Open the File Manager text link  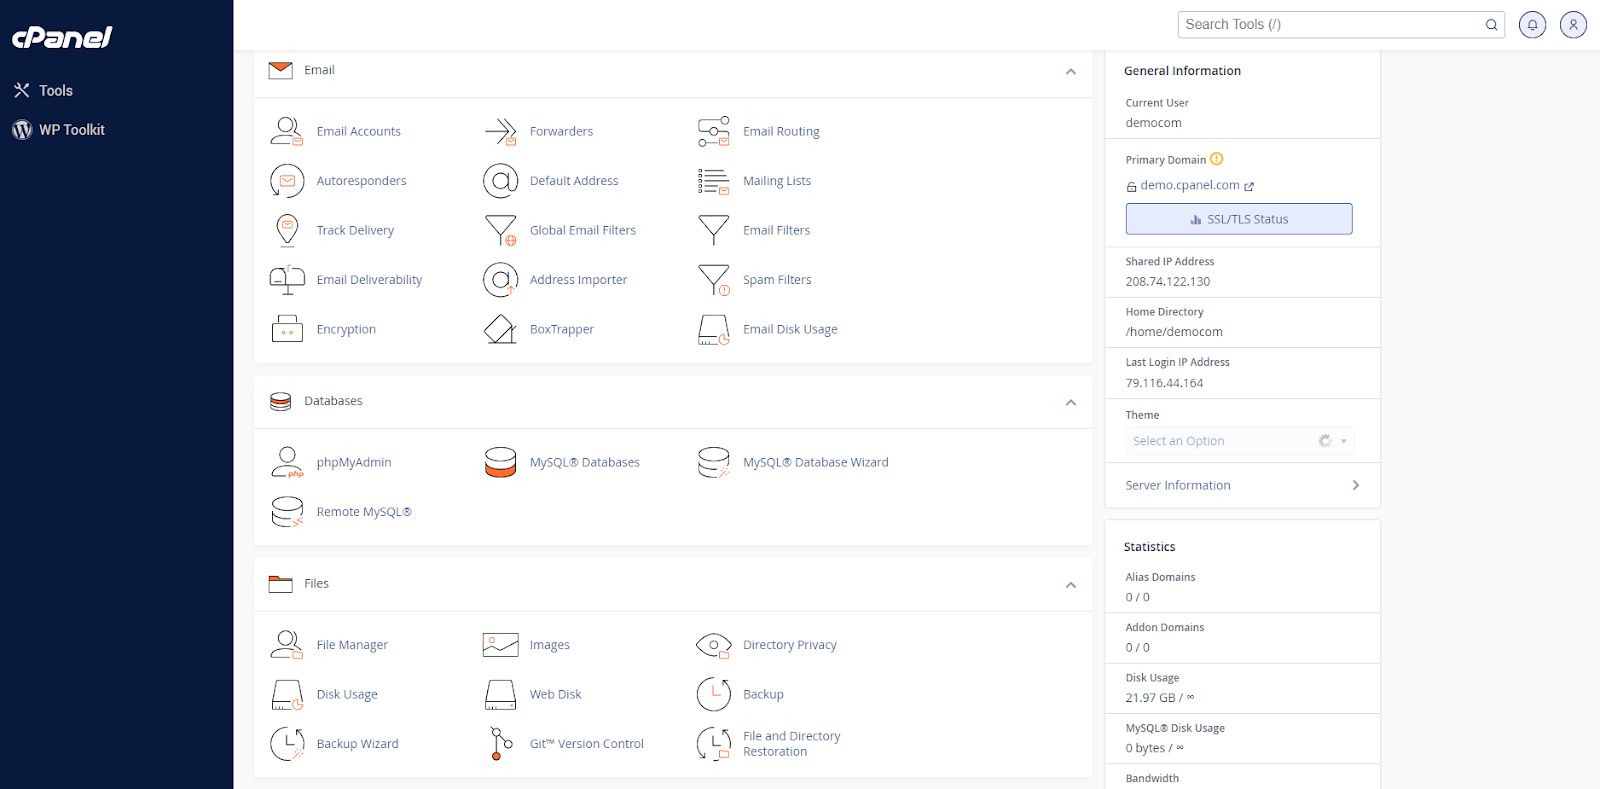(352, 645)
